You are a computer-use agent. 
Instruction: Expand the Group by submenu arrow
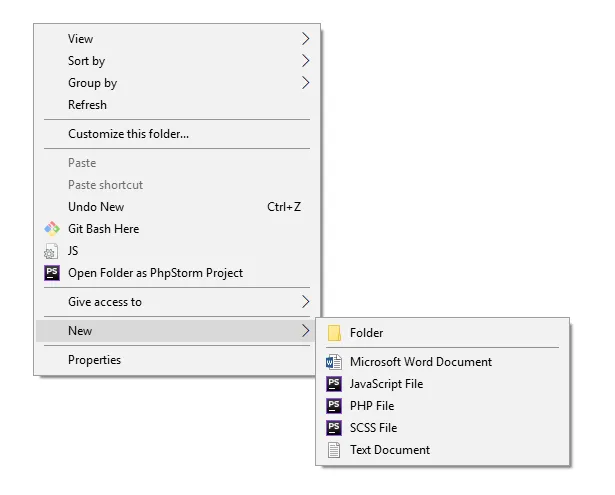click(305, 83)
